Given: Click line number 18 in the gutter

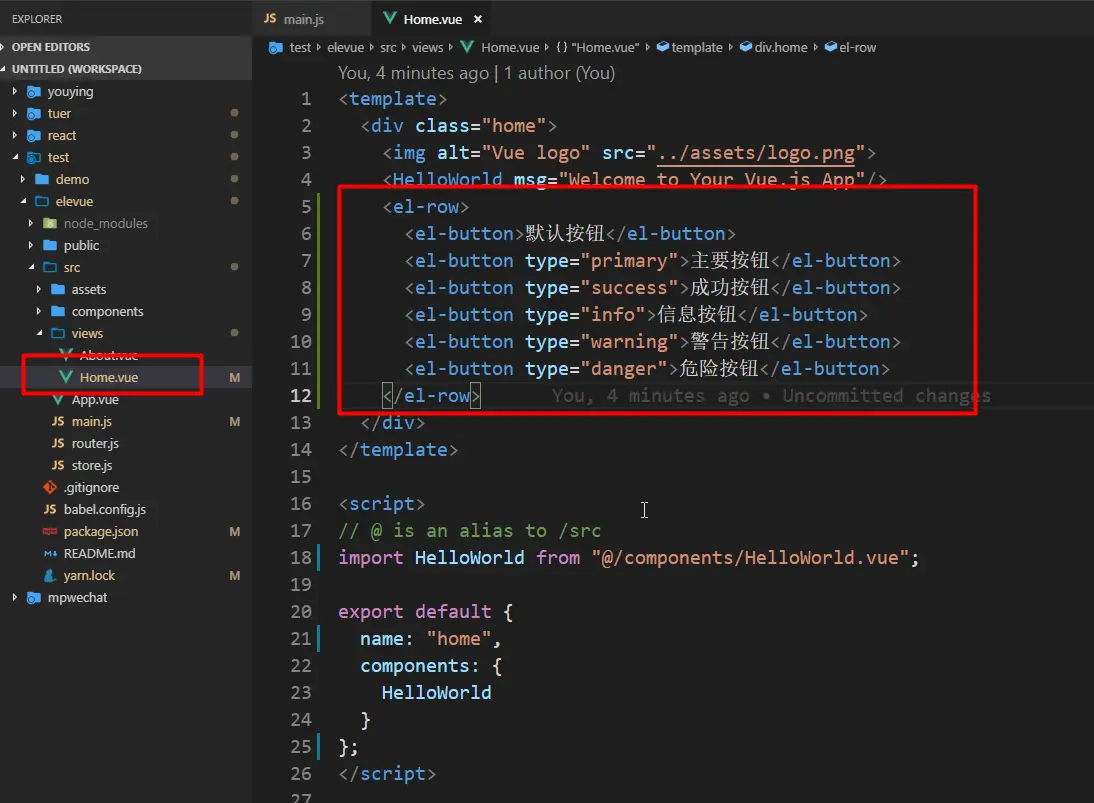Looking at the screenshot, I should click(301, 557).
